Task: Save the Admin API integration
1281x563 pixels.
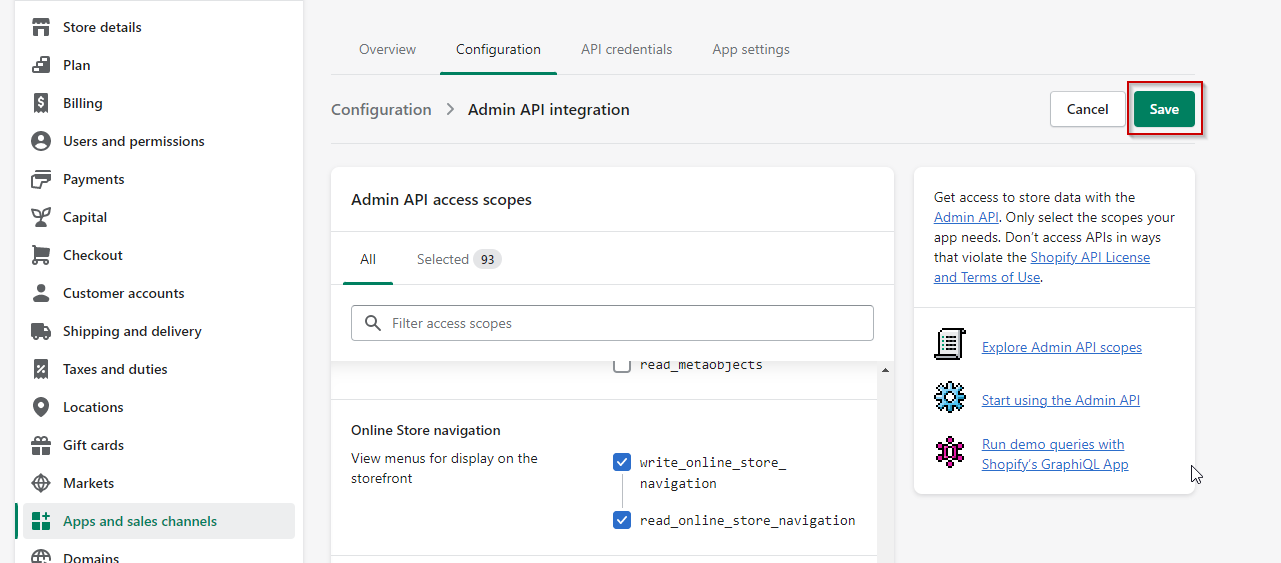Action: tap(1164, 109)
